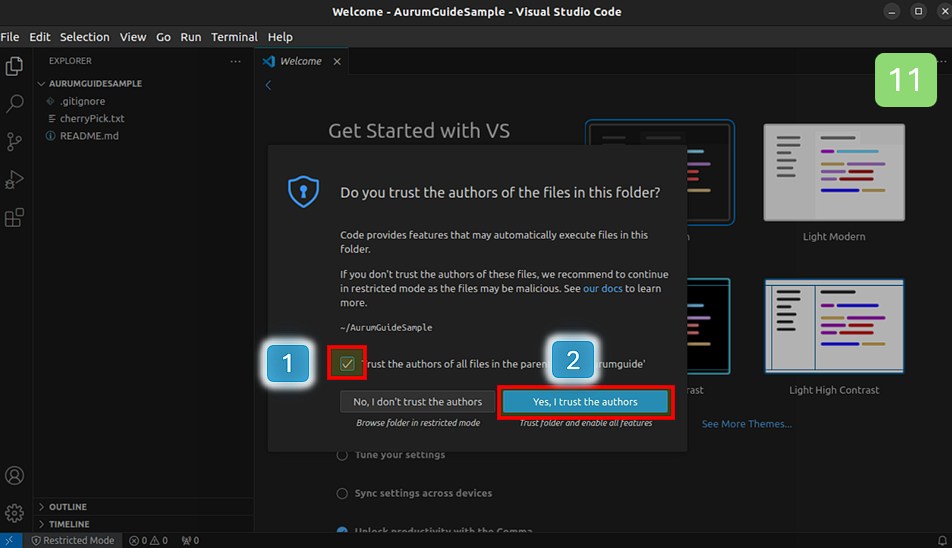Open the Accounts icon
This screenshot has height=548, width=952.
pos(15,475)
